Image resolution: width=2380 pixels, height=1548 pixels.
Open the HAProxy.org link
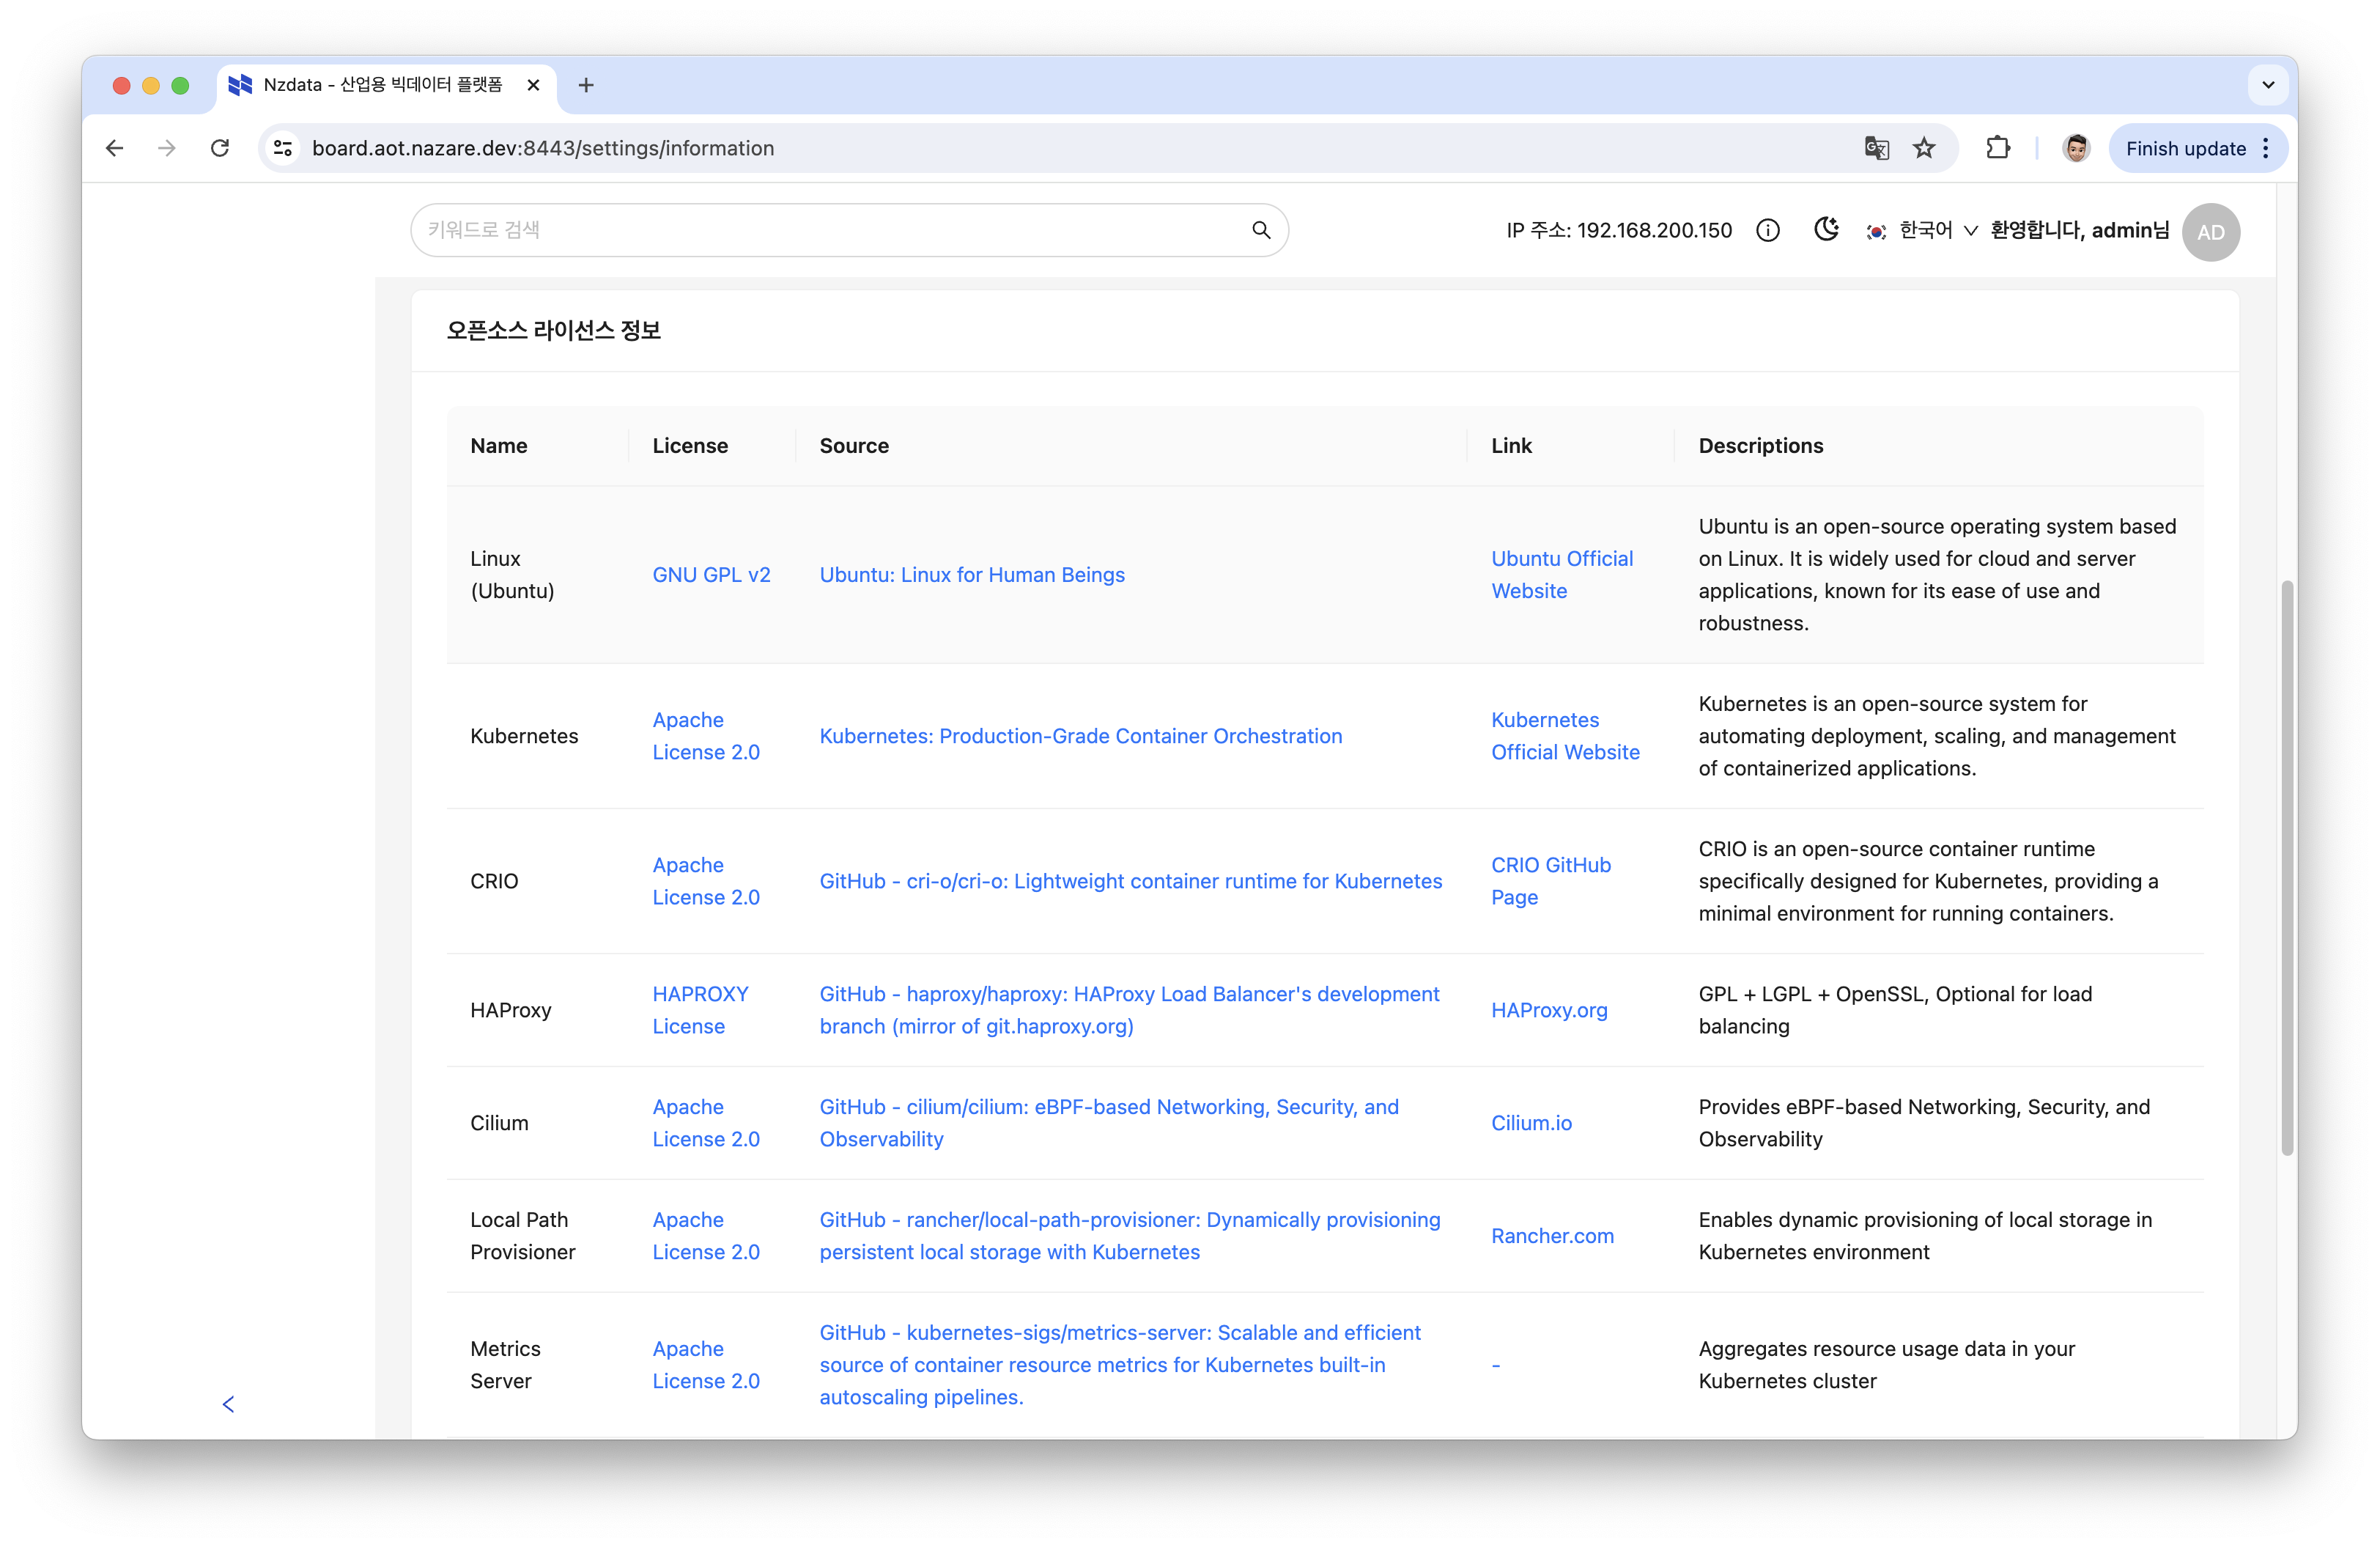tap(1549, 1010)
